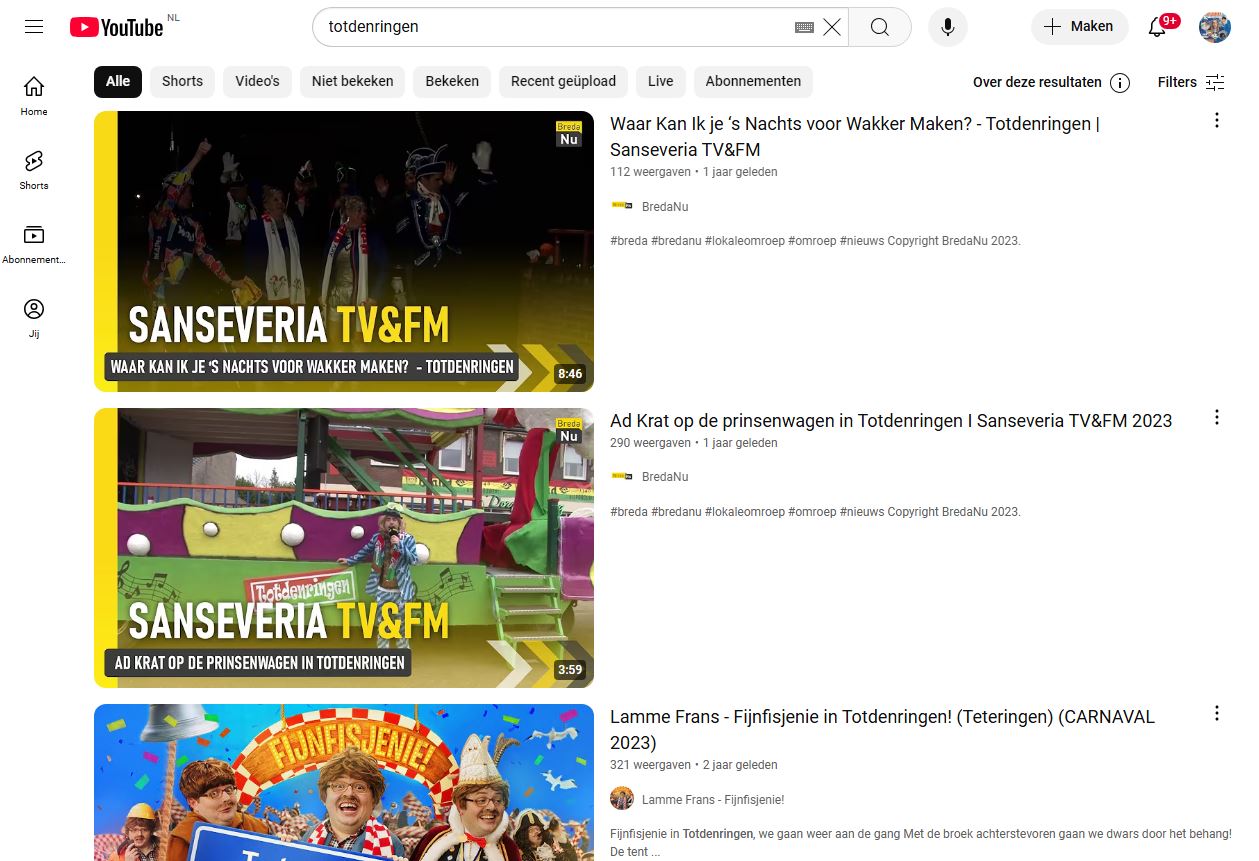The width and height of the screenshot is (1259, 861).
Task: Open BredaNu channel name under first video
Action: click(x=665, y=206)
